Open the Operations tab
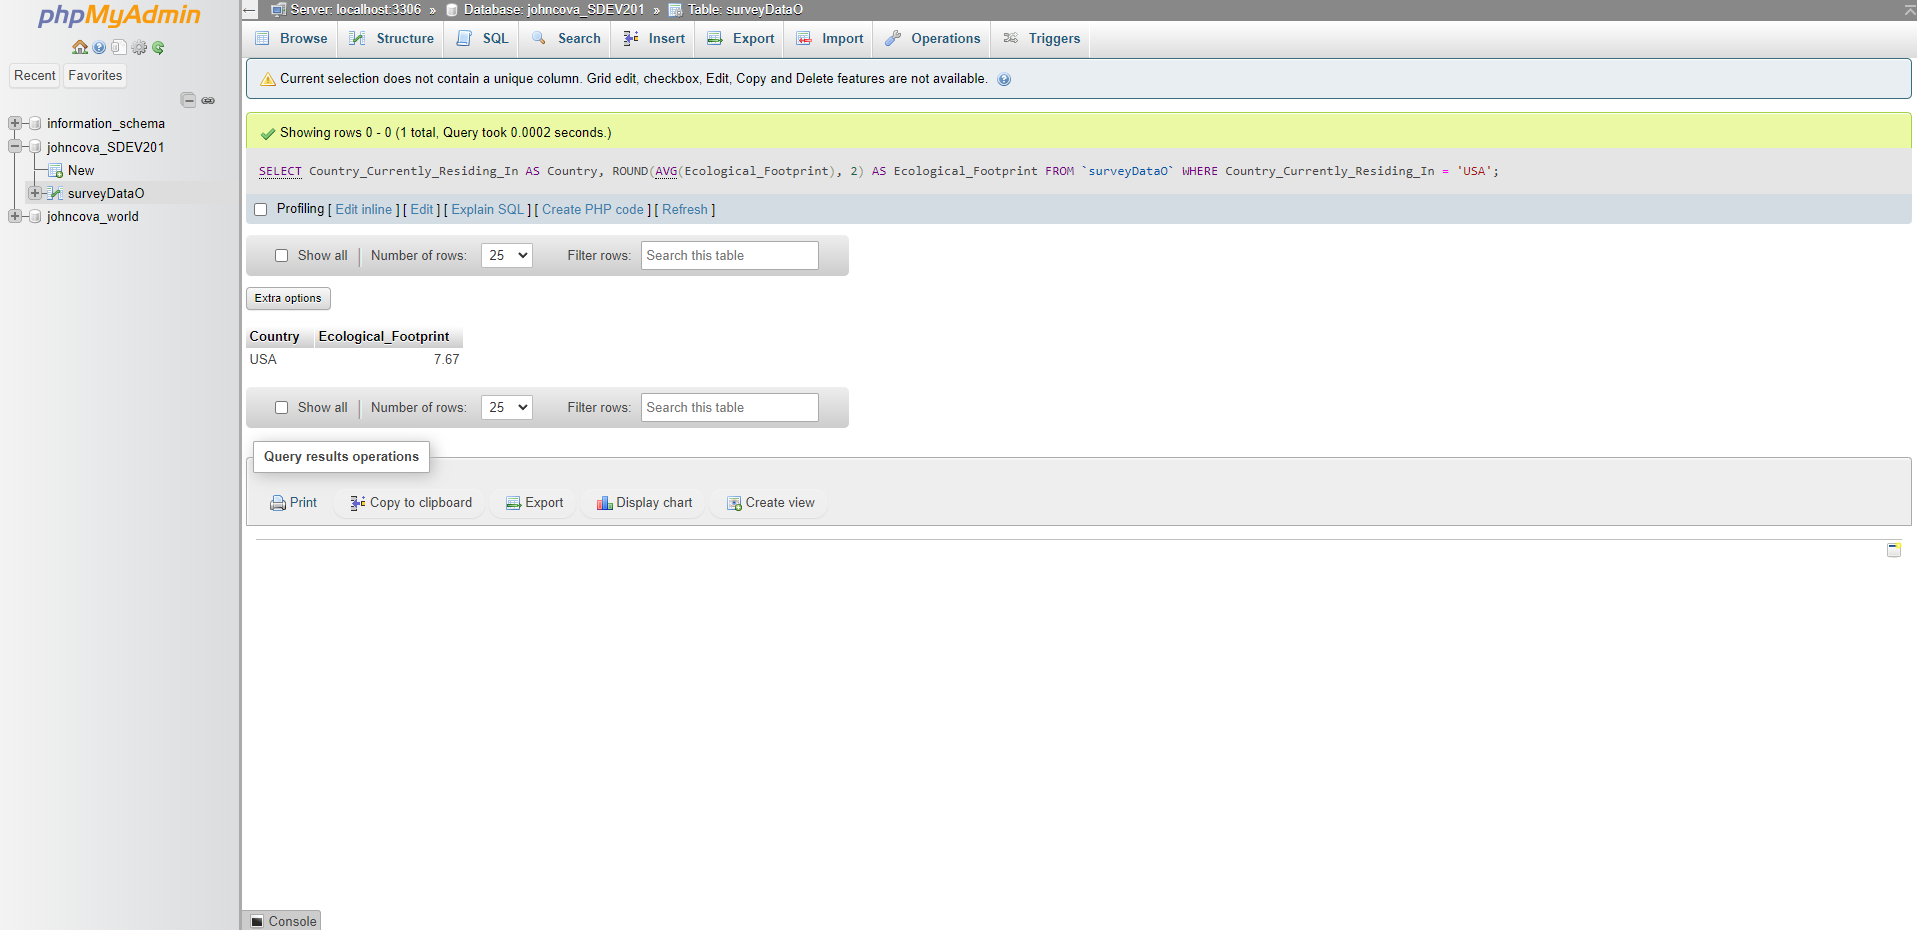The height and width of the screenshot is (930, 1917). coord(933,39)
